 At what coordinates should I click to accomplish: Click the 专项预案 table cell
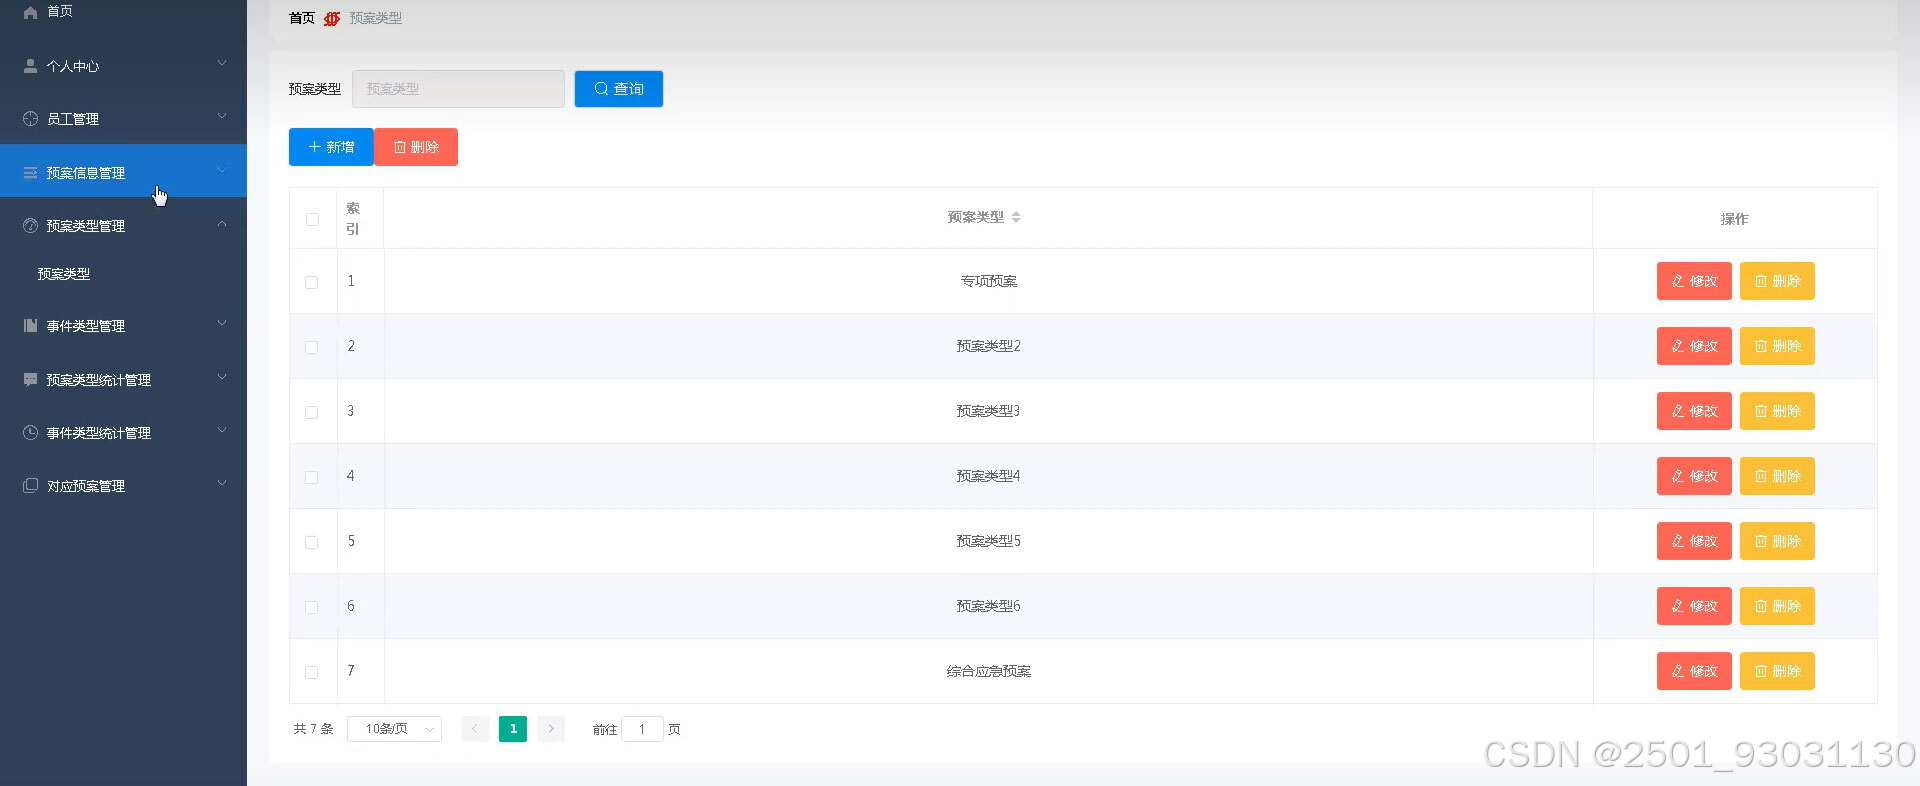pos(988,281)
